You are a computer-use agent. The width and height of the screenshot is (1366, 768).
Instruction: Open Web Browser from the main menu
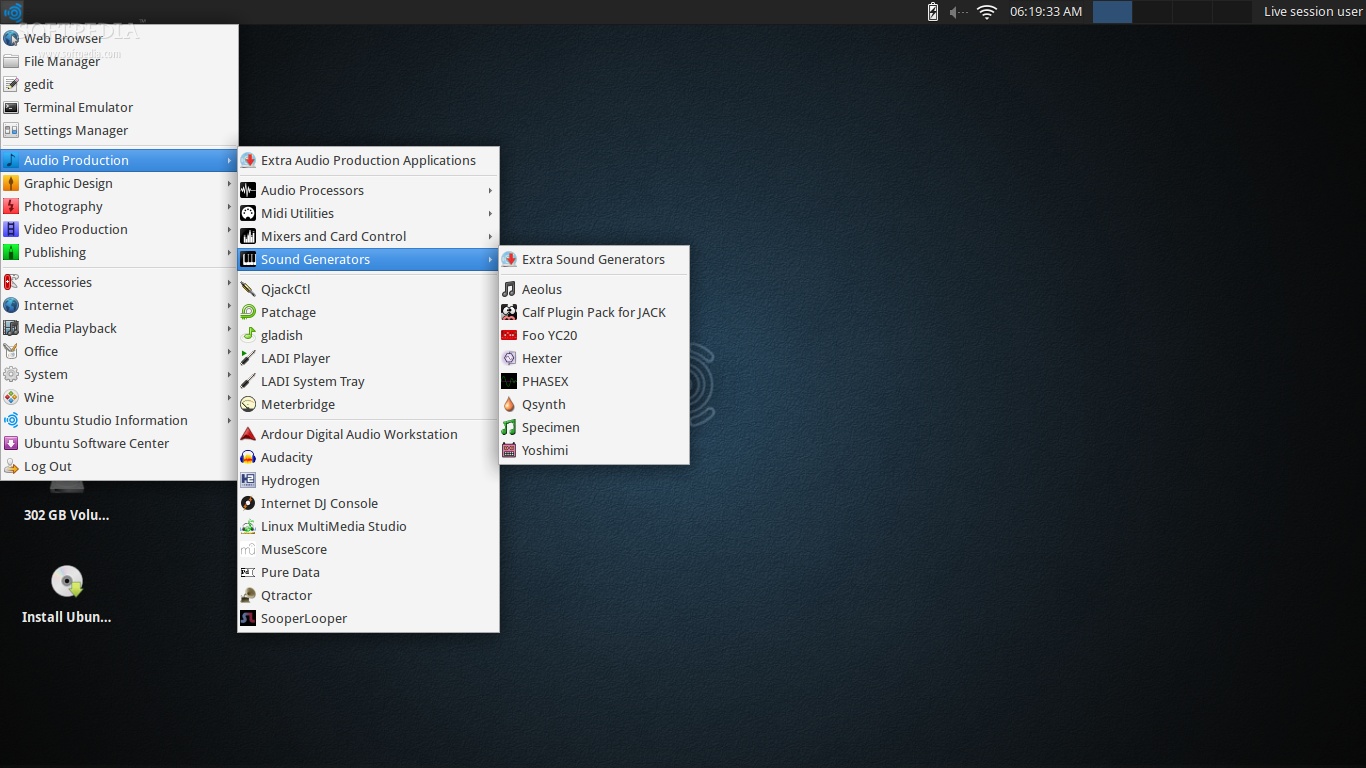119,38
